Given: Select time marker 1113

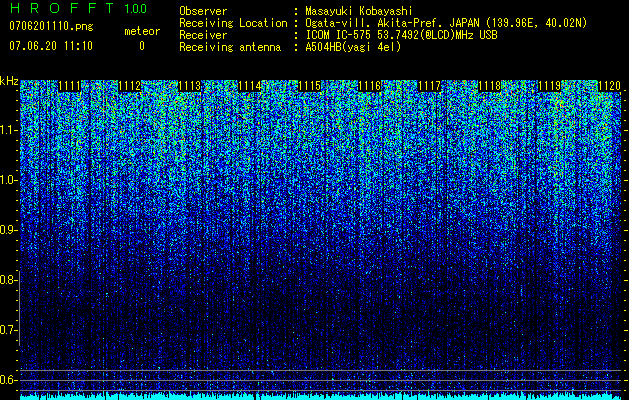Looking at the screenshot, I should point(189,86).
